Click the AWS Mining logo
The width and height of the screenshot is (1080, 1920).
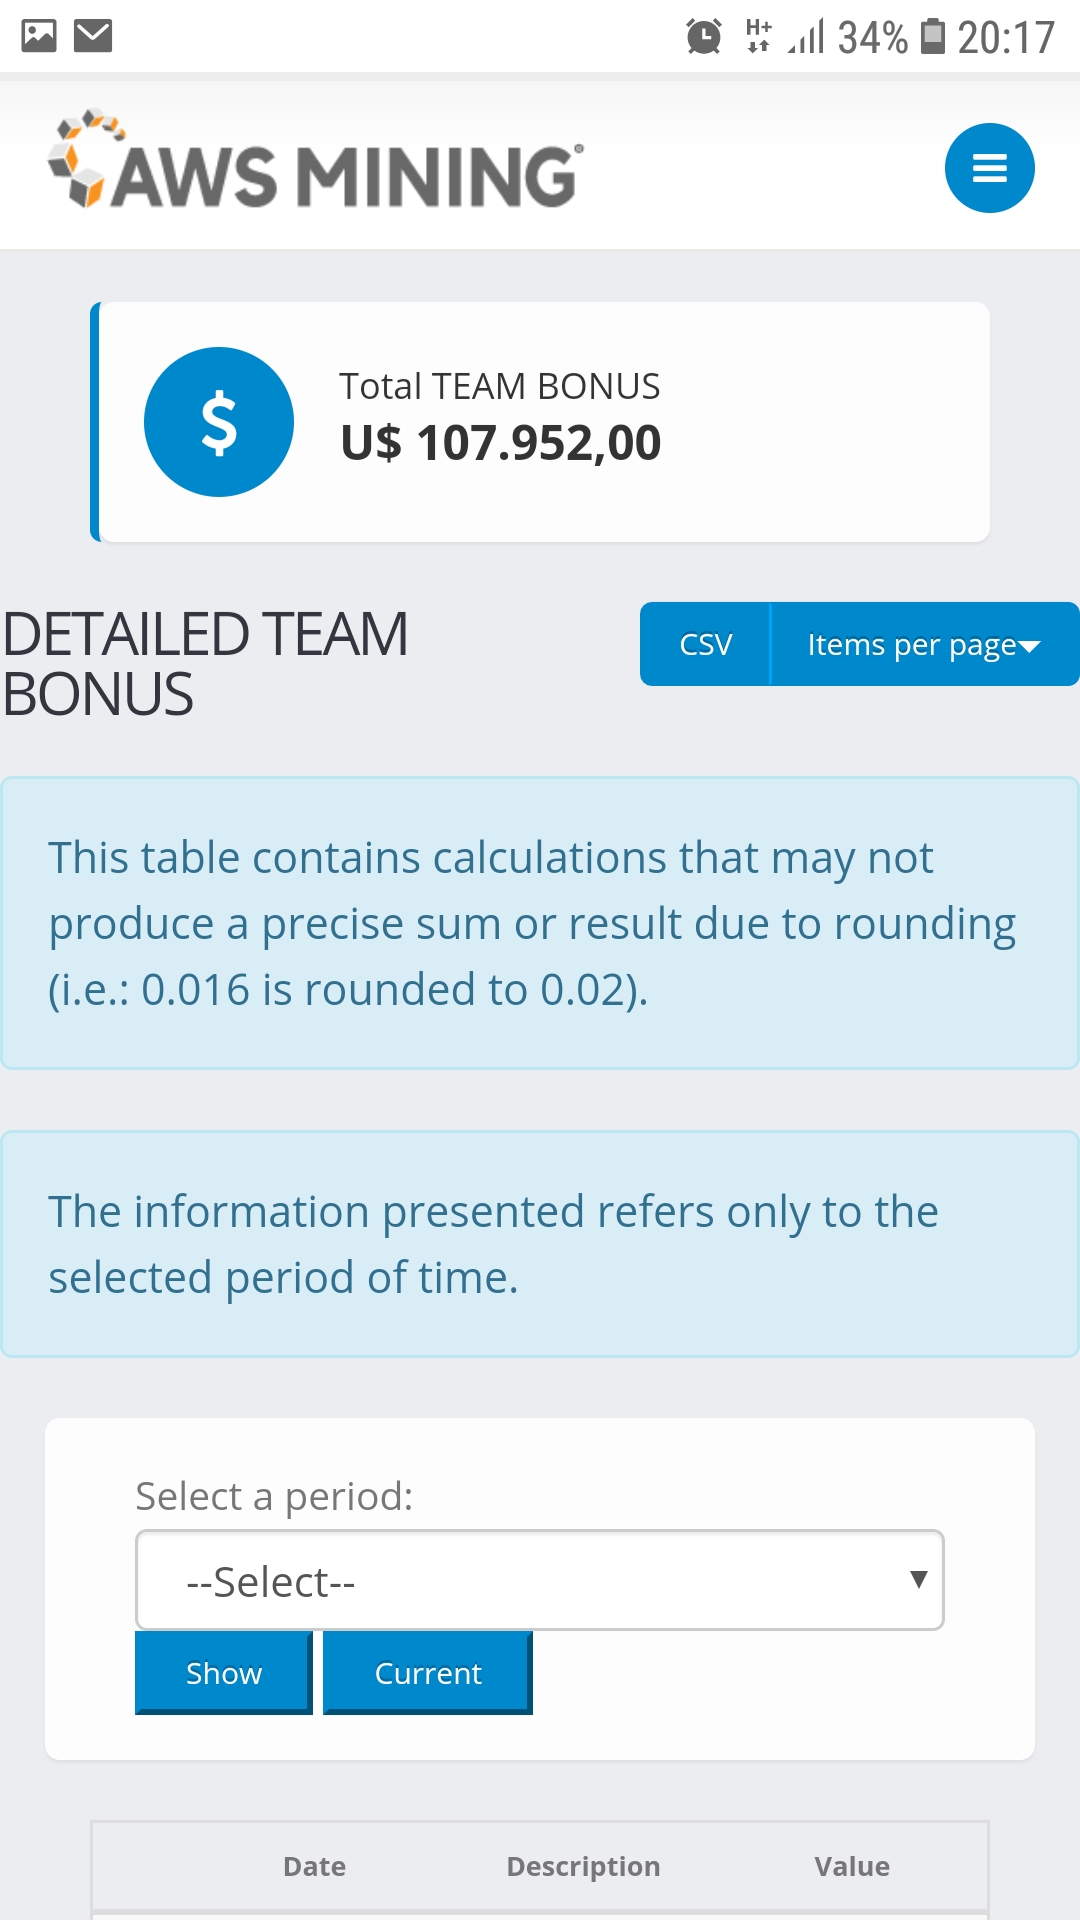tap(316, 162)
